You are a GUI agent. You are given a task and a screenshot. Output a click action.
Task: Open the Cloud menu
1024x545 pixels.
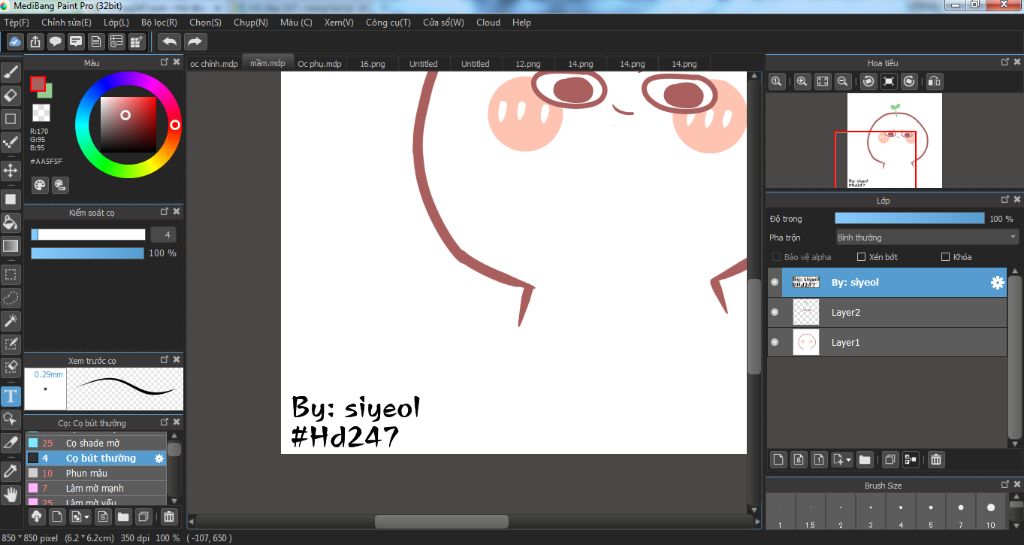[488, 22]
